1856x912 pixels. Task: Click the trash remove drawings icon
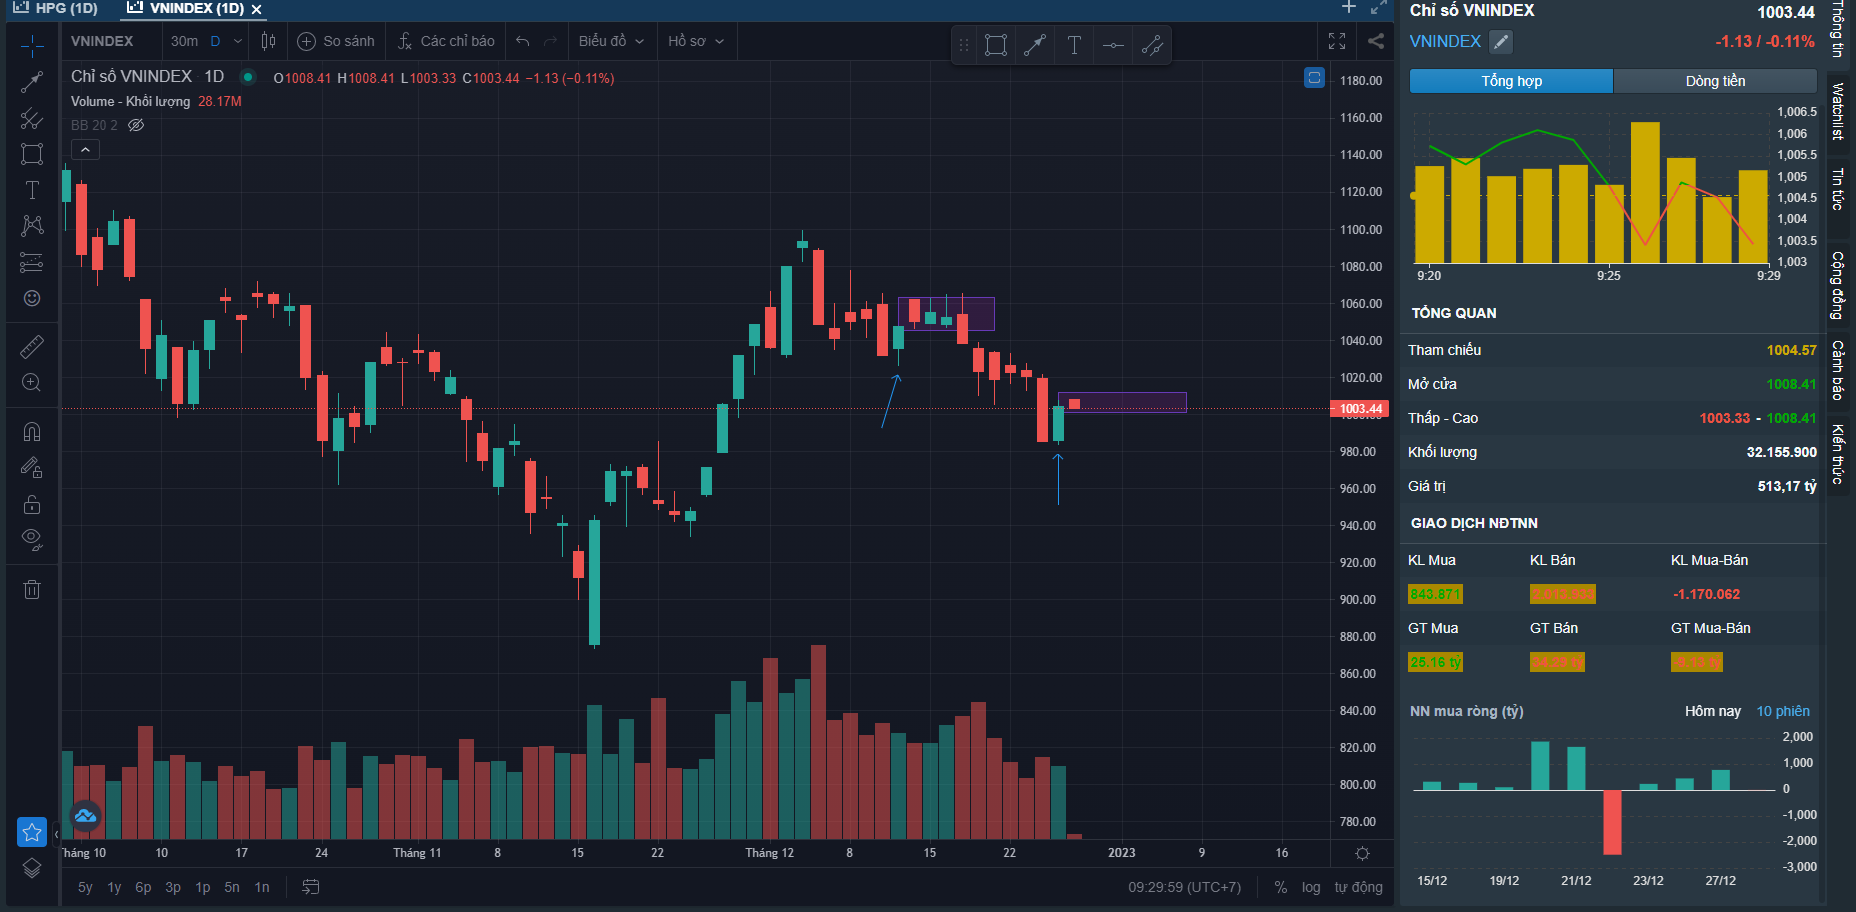click(x=32, y=589)
